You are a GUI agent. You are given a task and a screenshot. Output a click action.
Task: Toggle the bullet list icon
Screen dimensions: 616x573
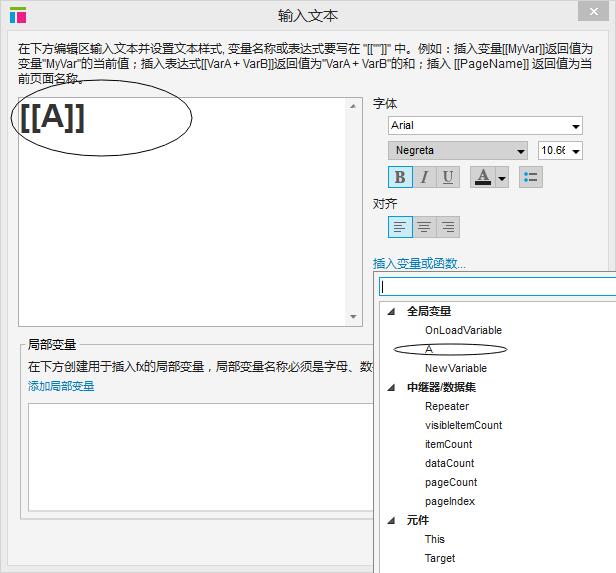[531, 177]
